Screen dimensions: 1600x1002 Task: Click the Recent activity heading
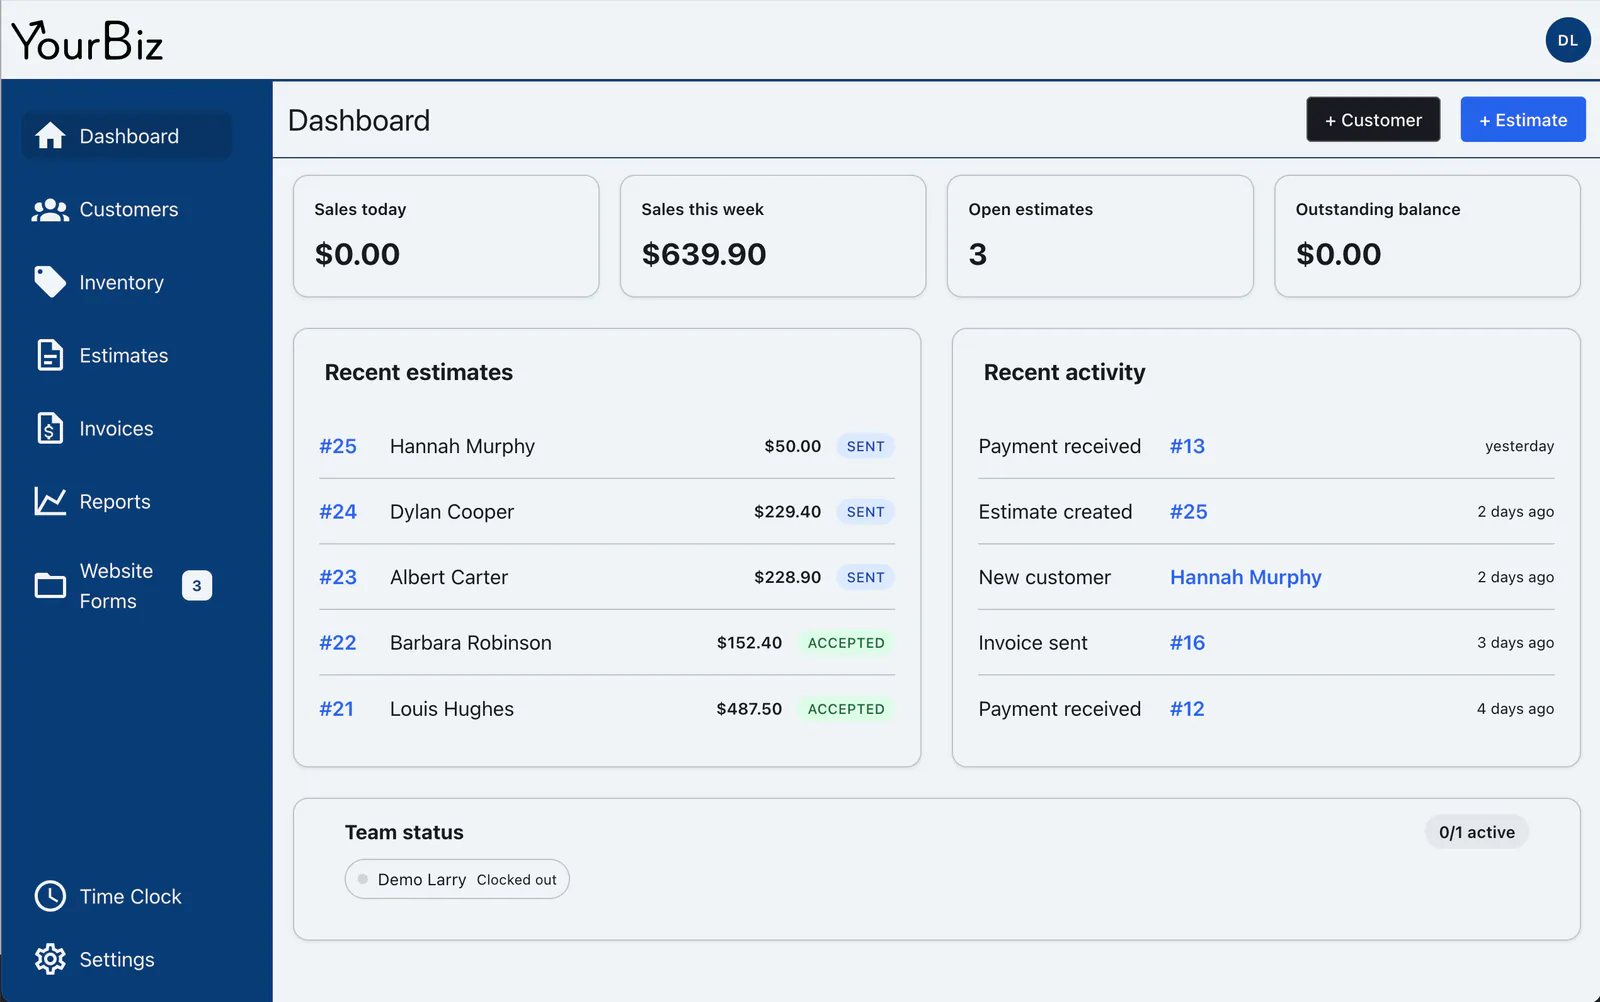point(1064,372)
